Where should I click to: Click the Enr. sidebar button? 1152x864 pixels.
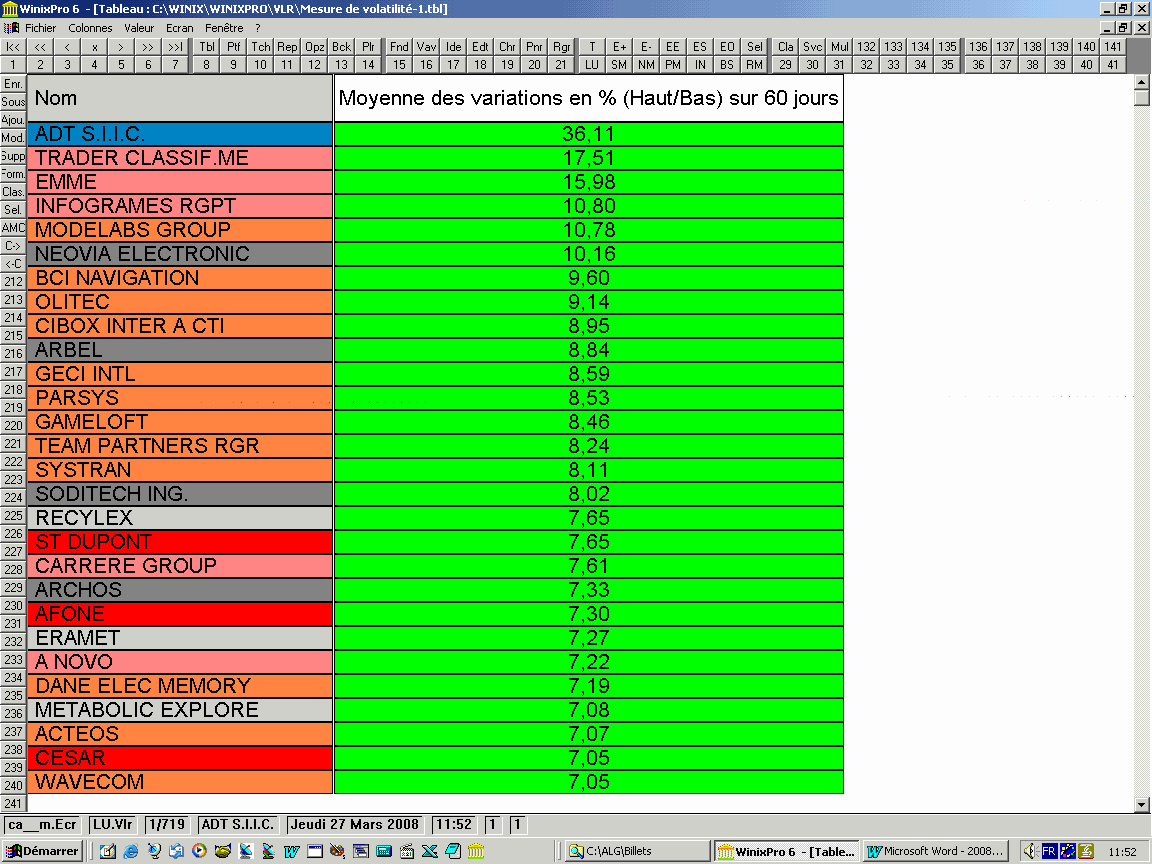pyautogui.click(x=13, y=84)
